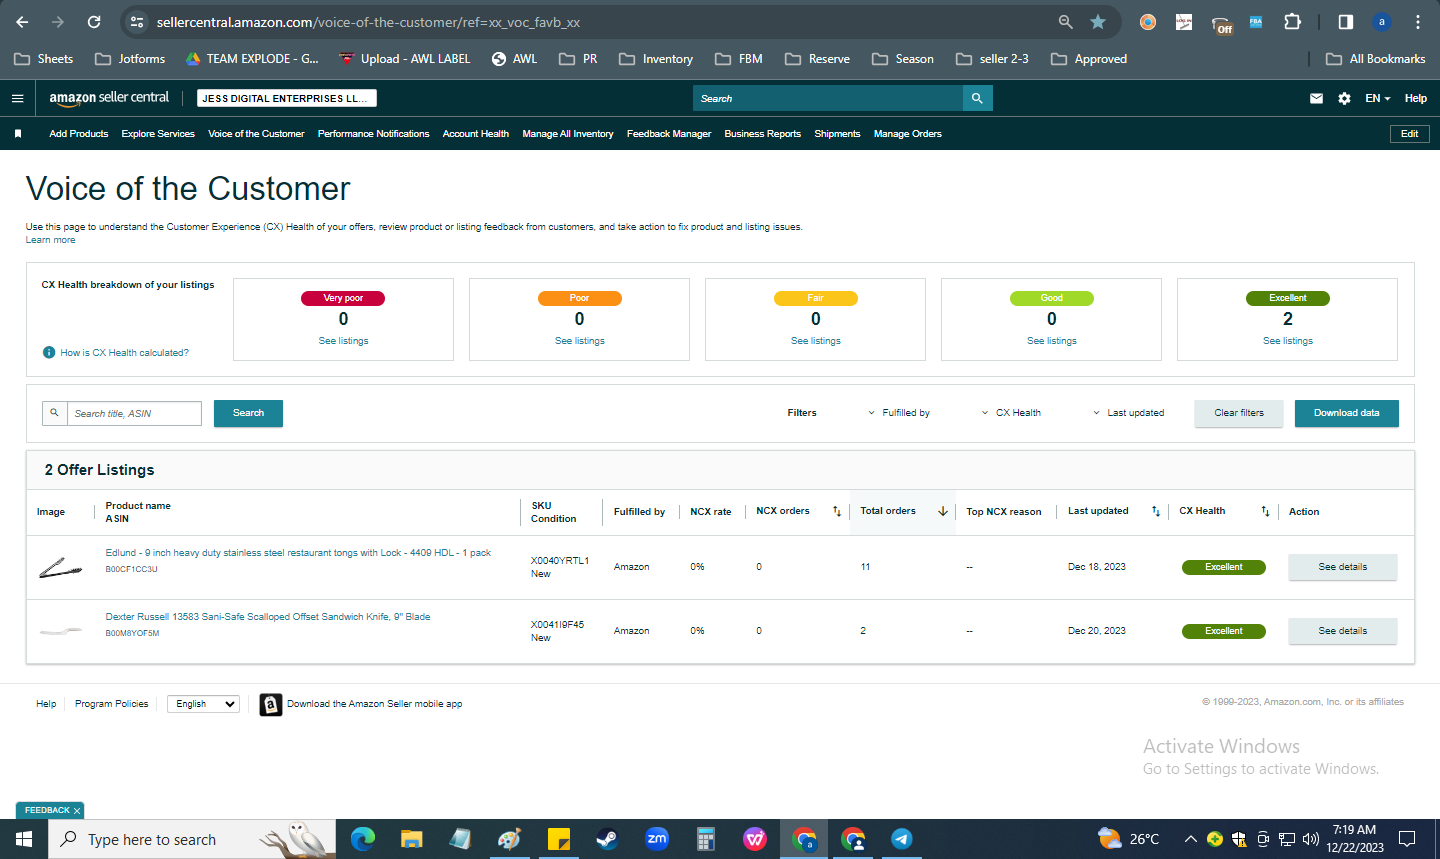Viewport: 1440px width, 859px height.
Task: Expand the CX Health filter
Action: point(1010,413)
